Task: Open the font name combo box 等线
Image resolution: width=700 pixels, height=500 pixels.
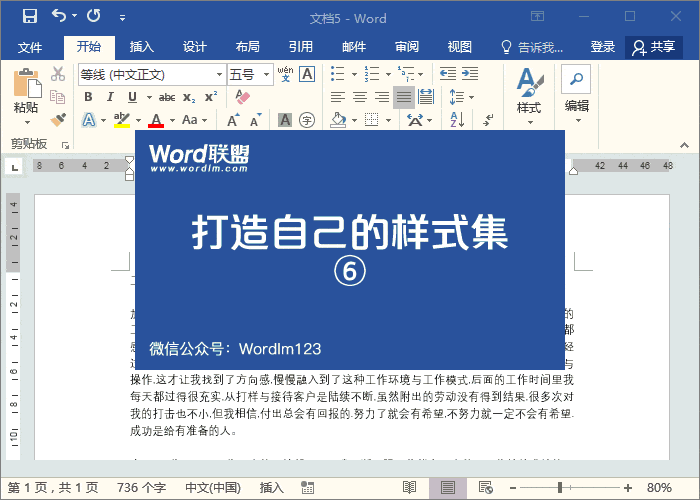Action: click(x=151, y=74)
